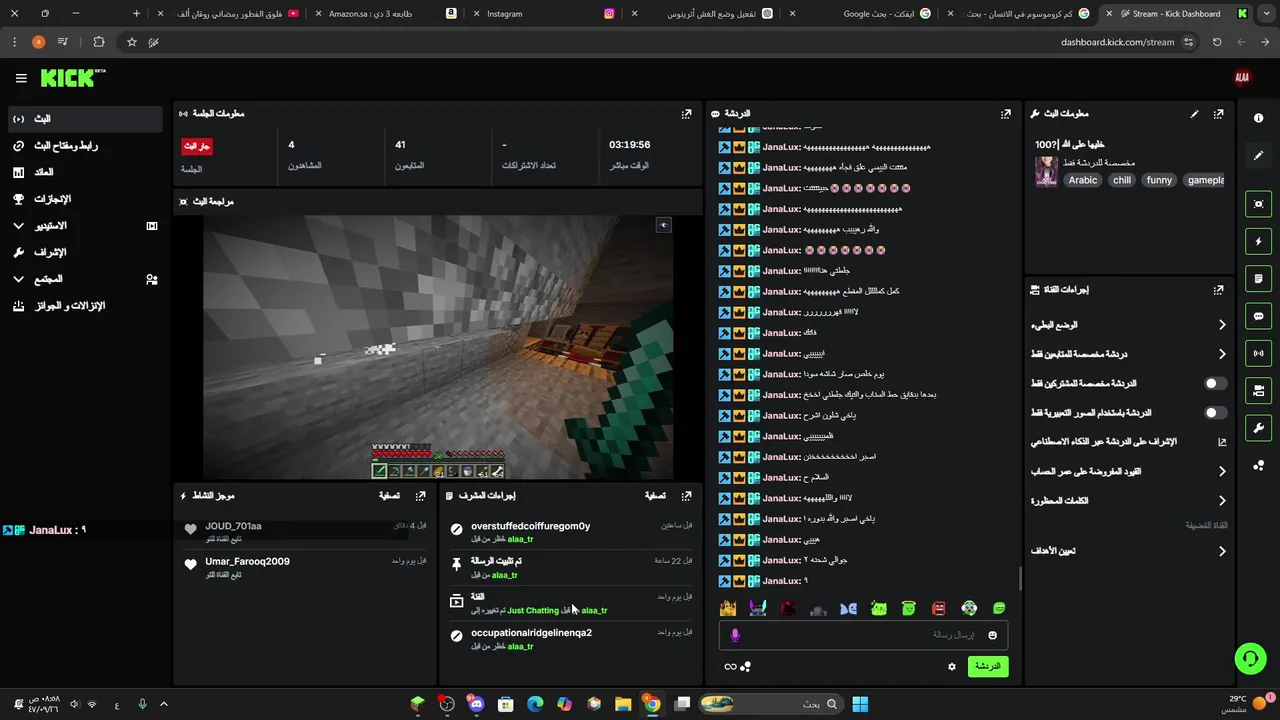Pick the green emote with halo
This screenshot has width=1280, height=720.
[908, 608]
